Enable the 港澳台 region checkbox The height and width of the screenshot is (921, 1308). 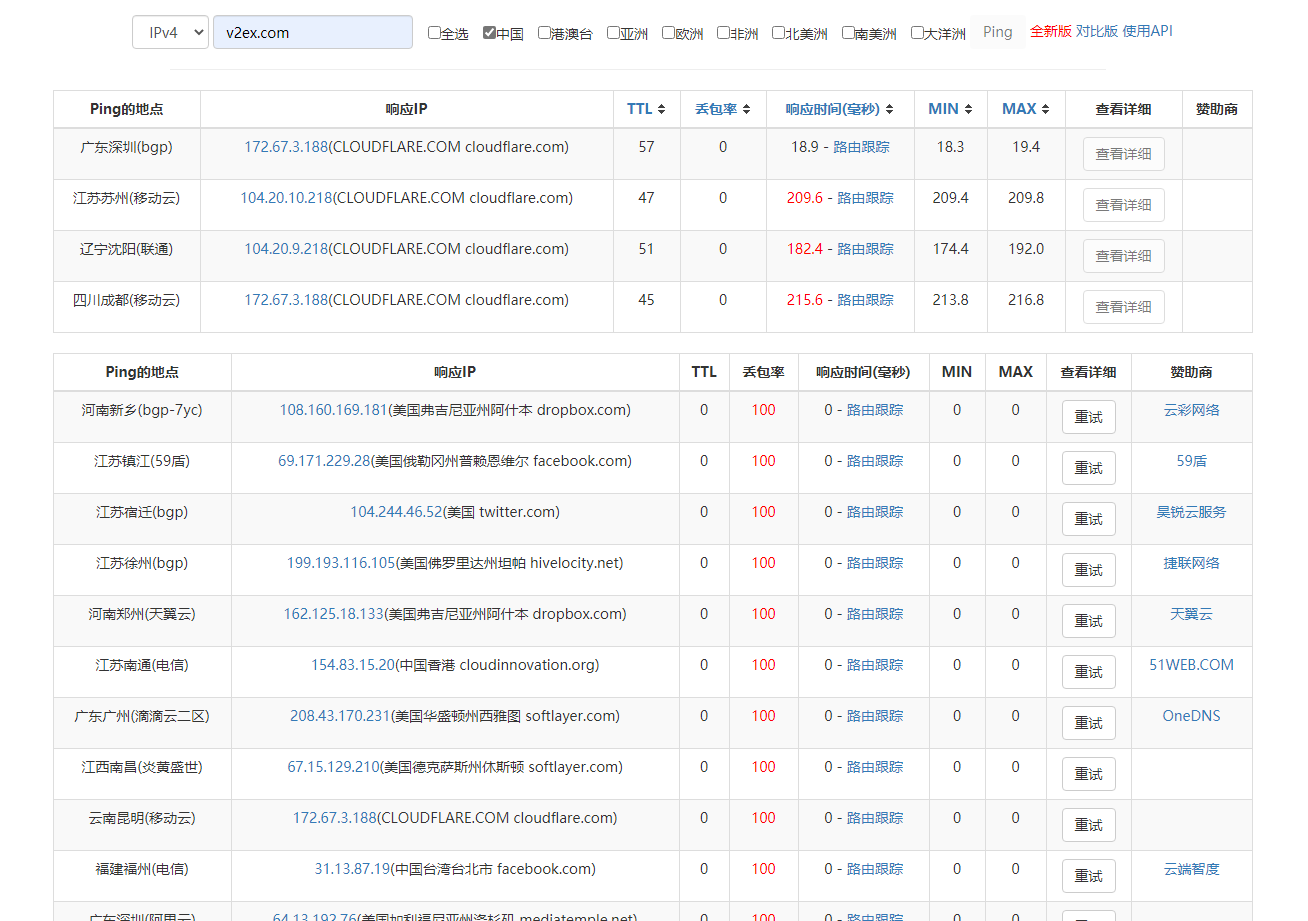(x=544, y=33)
